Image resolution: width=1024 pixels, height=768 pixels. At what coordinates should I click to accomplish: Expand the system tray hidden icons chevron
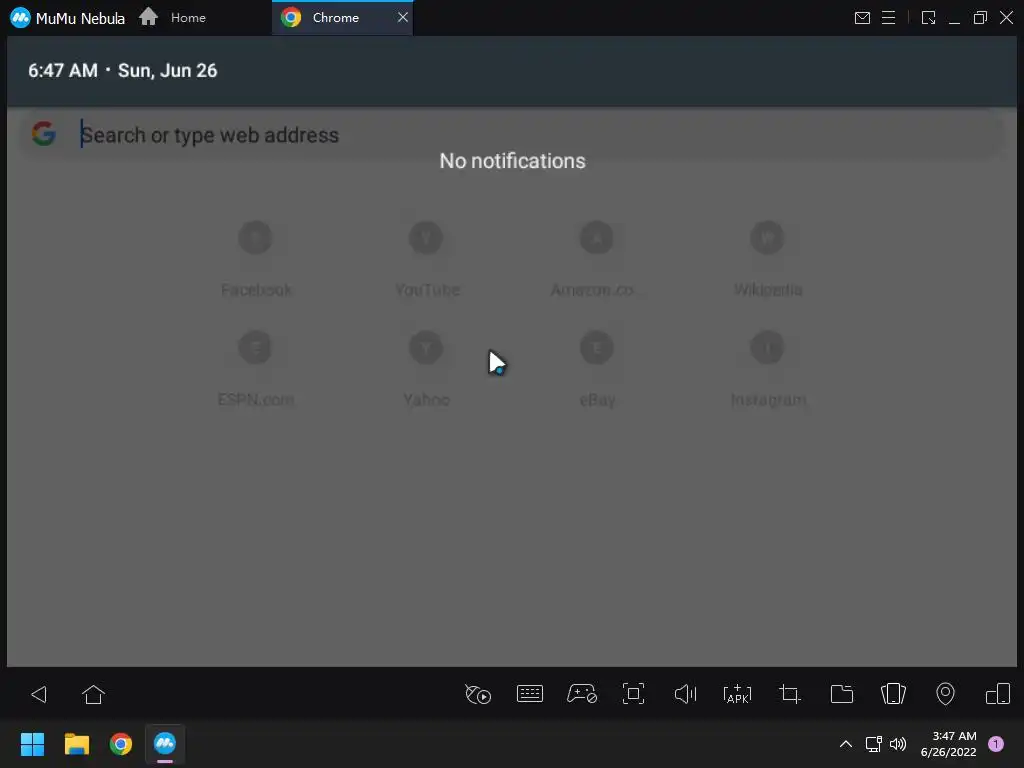pyautogui.click(x=845, y=744)
